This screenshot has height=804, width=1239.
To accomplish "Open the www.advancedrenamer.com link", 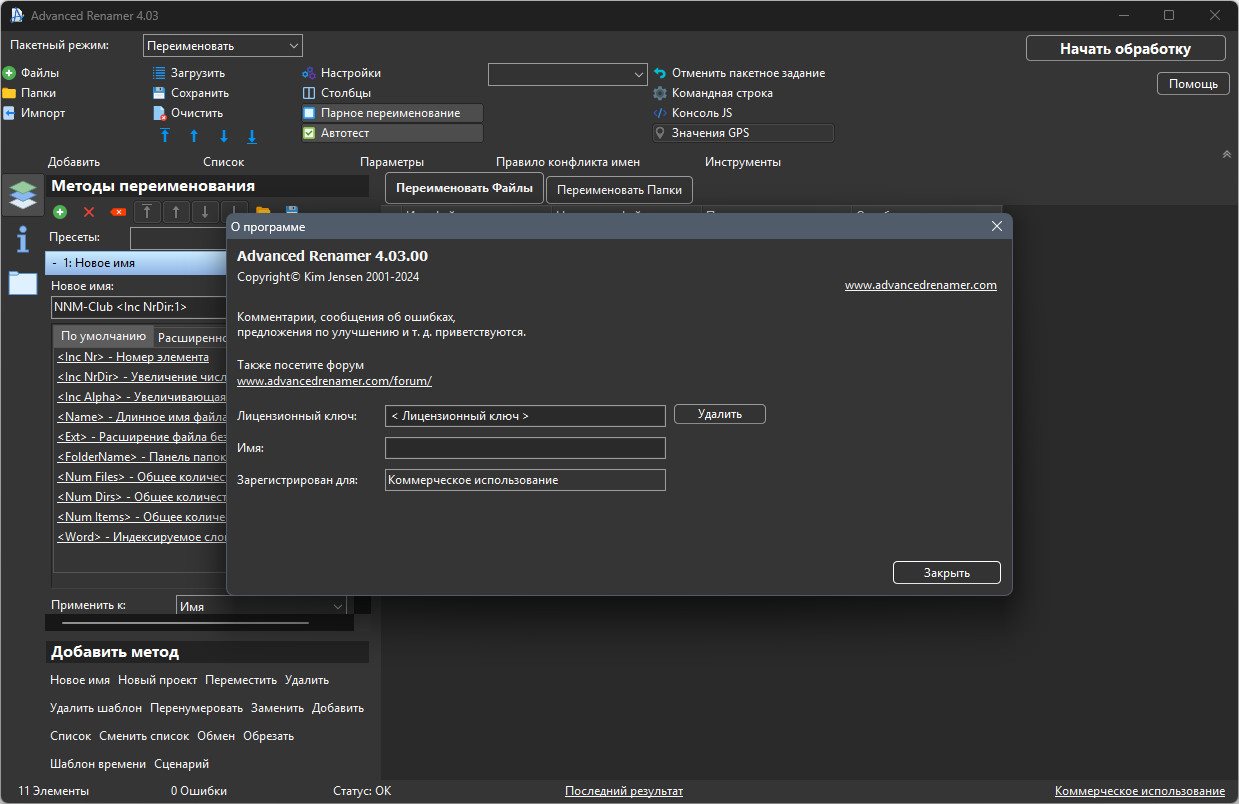I will [921, 285].
